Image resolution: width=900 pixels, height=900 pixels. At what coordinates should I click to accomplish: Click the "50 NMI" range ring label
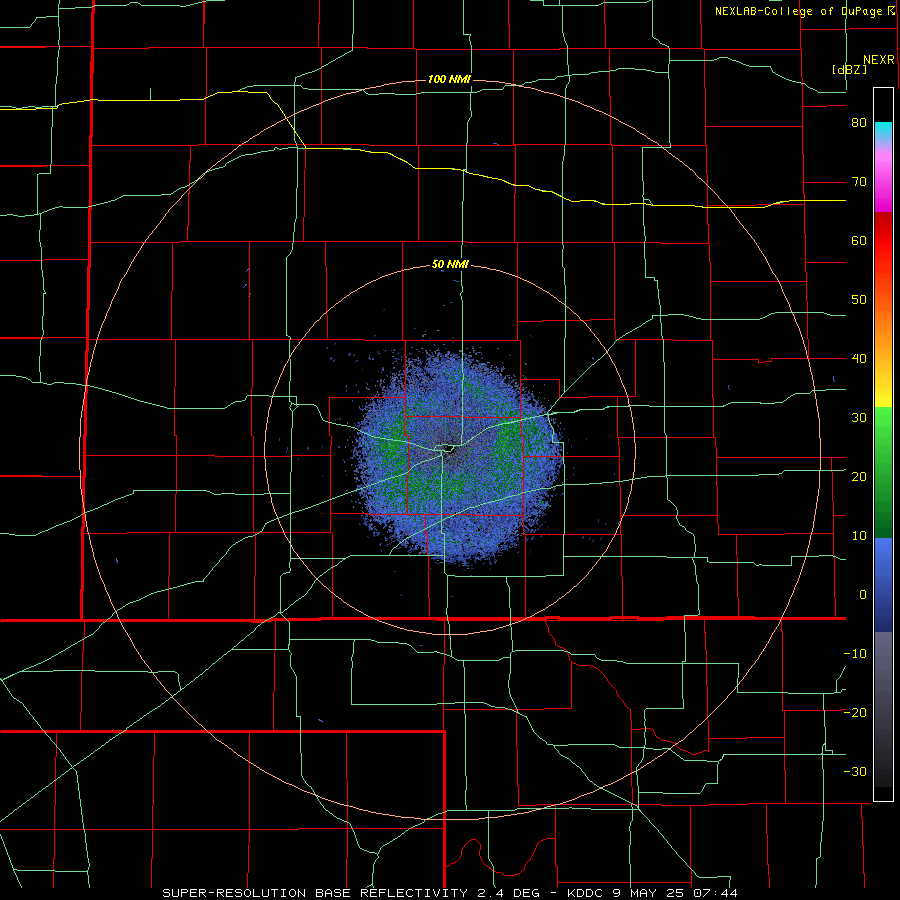(450, 265)
